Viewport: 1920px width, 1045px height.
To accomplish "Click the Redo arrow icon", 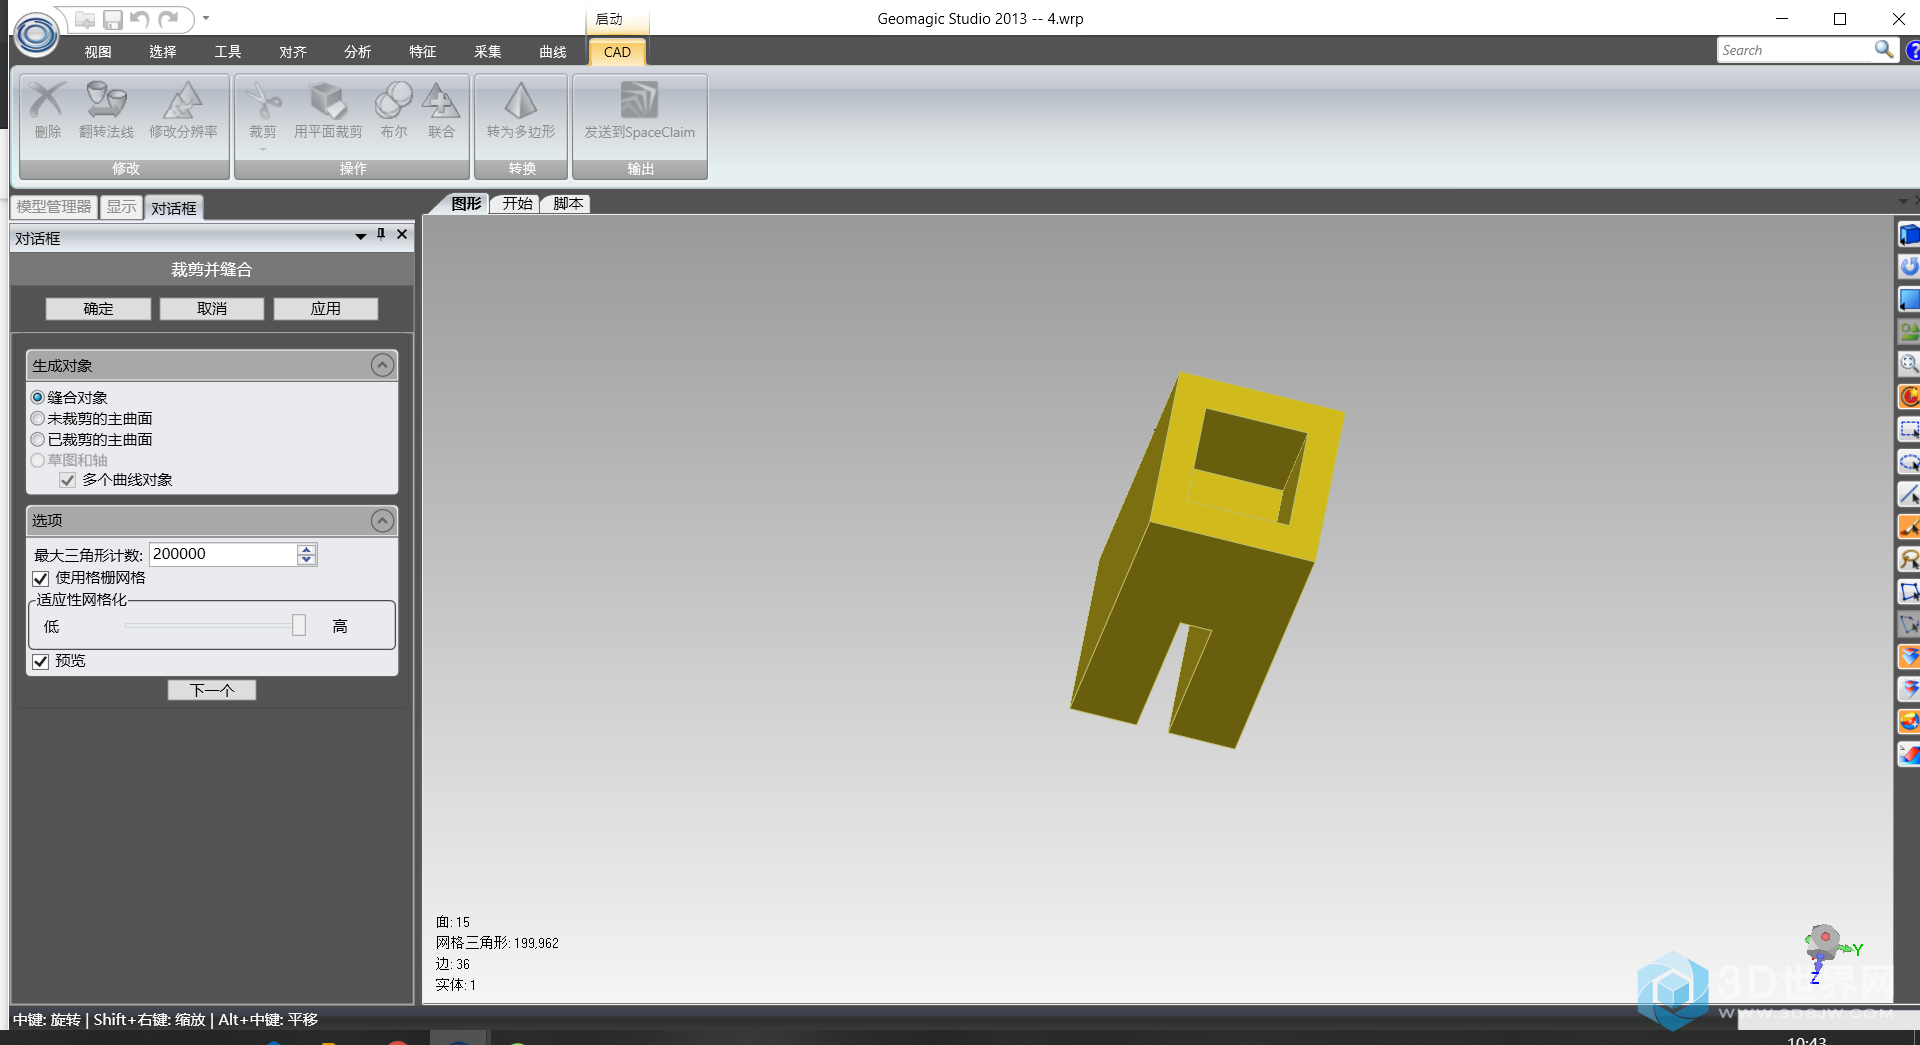I will click(169, 19).
